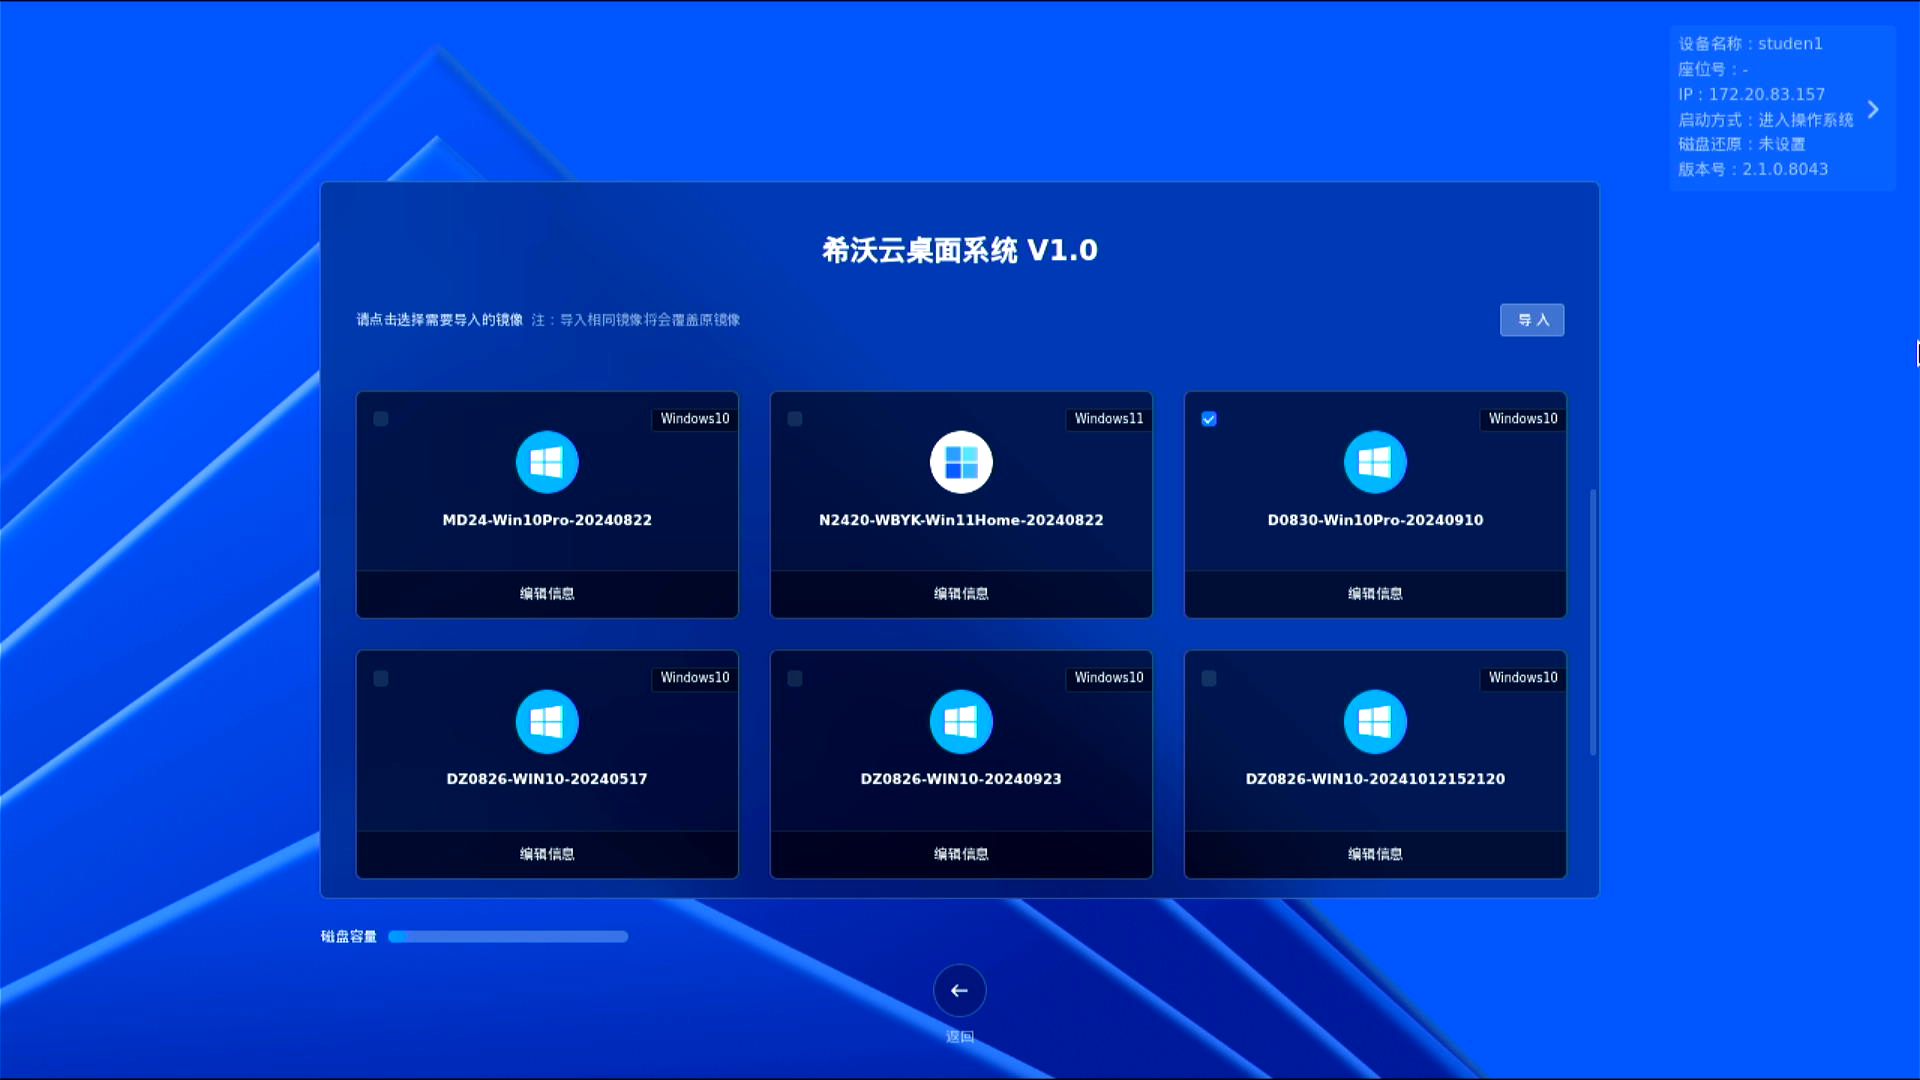
Task: Open 编辑信息 for D0830-Win10Pro-20240910
Action: 1375,594
